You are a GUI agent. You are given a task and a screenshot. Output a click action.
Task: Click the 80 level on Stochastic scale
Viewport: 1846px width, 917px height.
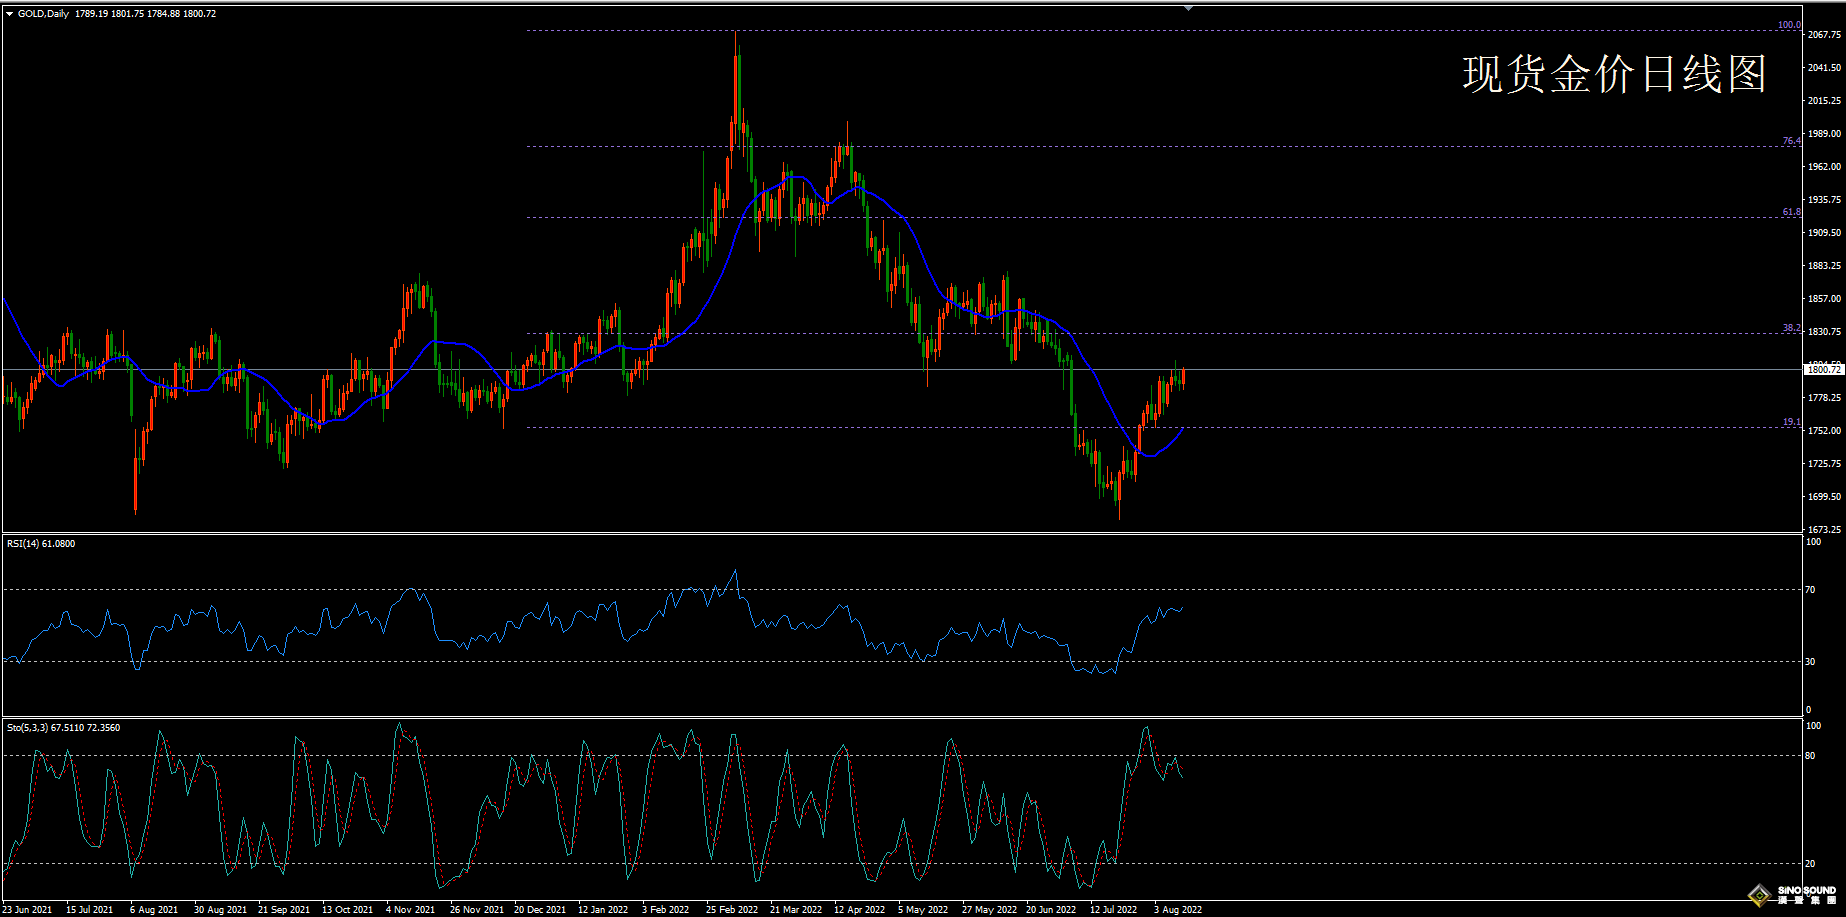[1811, 756]
